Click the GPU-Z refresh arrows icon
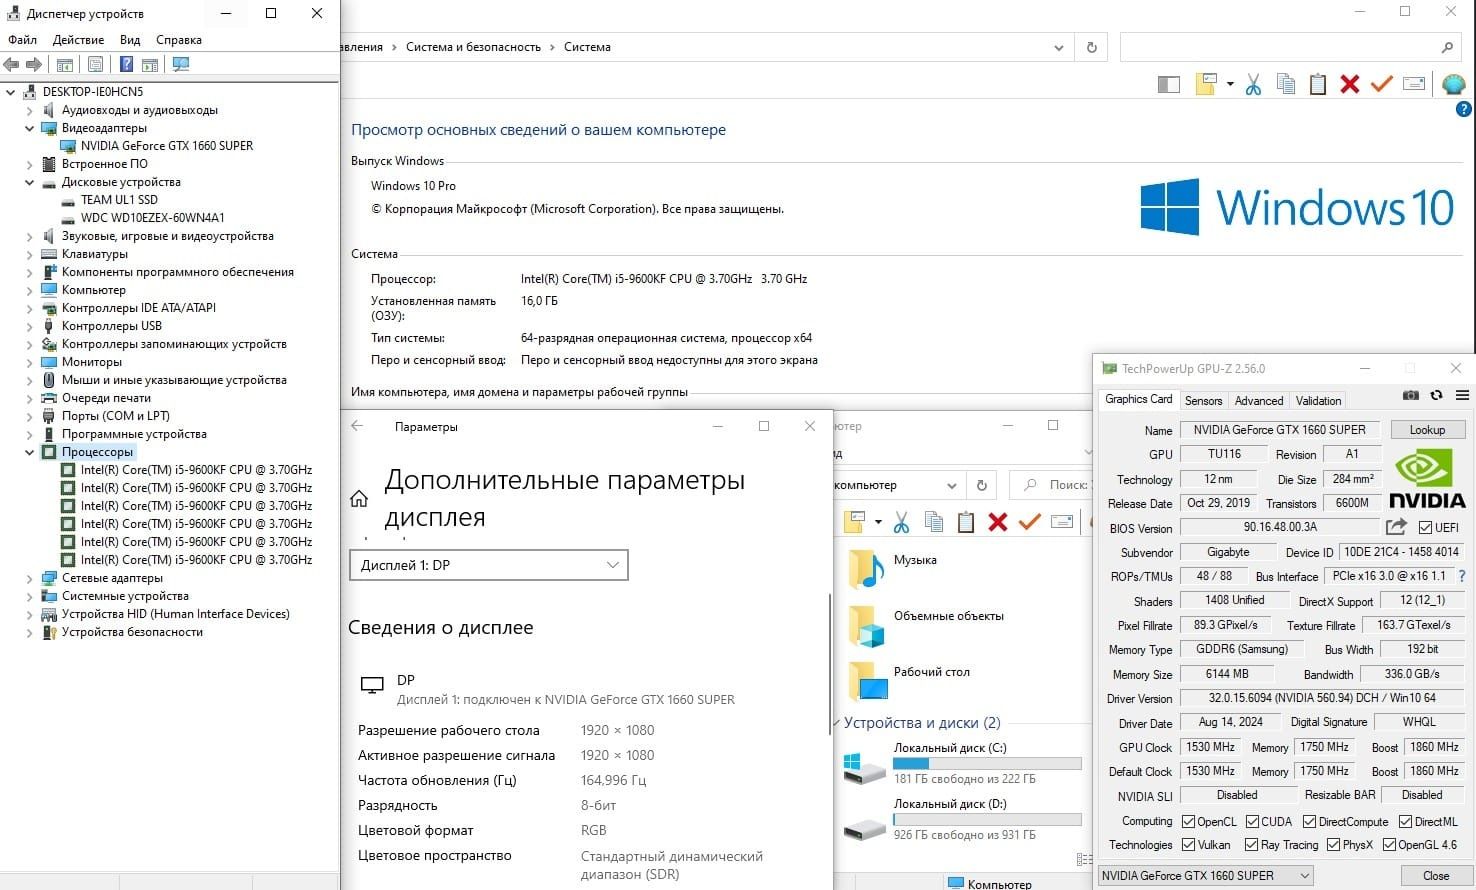This screenshot has height=890, width=1476. [x=1436, y=396]
